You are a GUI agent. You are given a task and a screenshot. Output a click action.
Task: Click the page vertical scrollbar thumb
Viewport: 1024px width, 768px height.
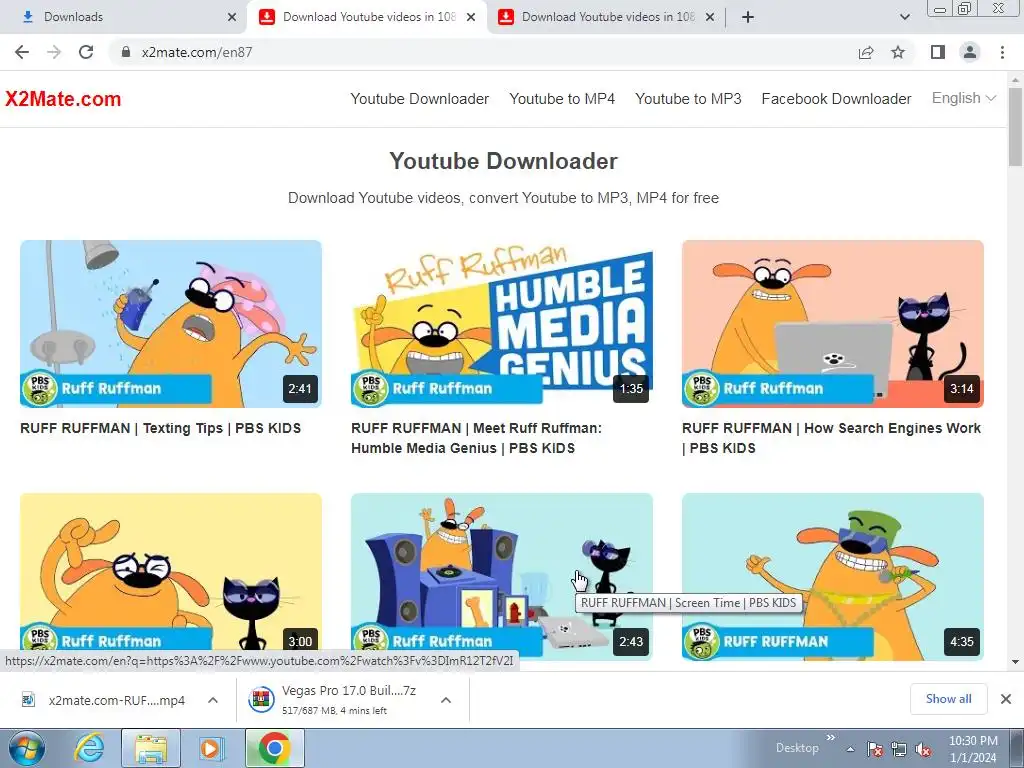pyautogui.click(x=1015, y=126)
